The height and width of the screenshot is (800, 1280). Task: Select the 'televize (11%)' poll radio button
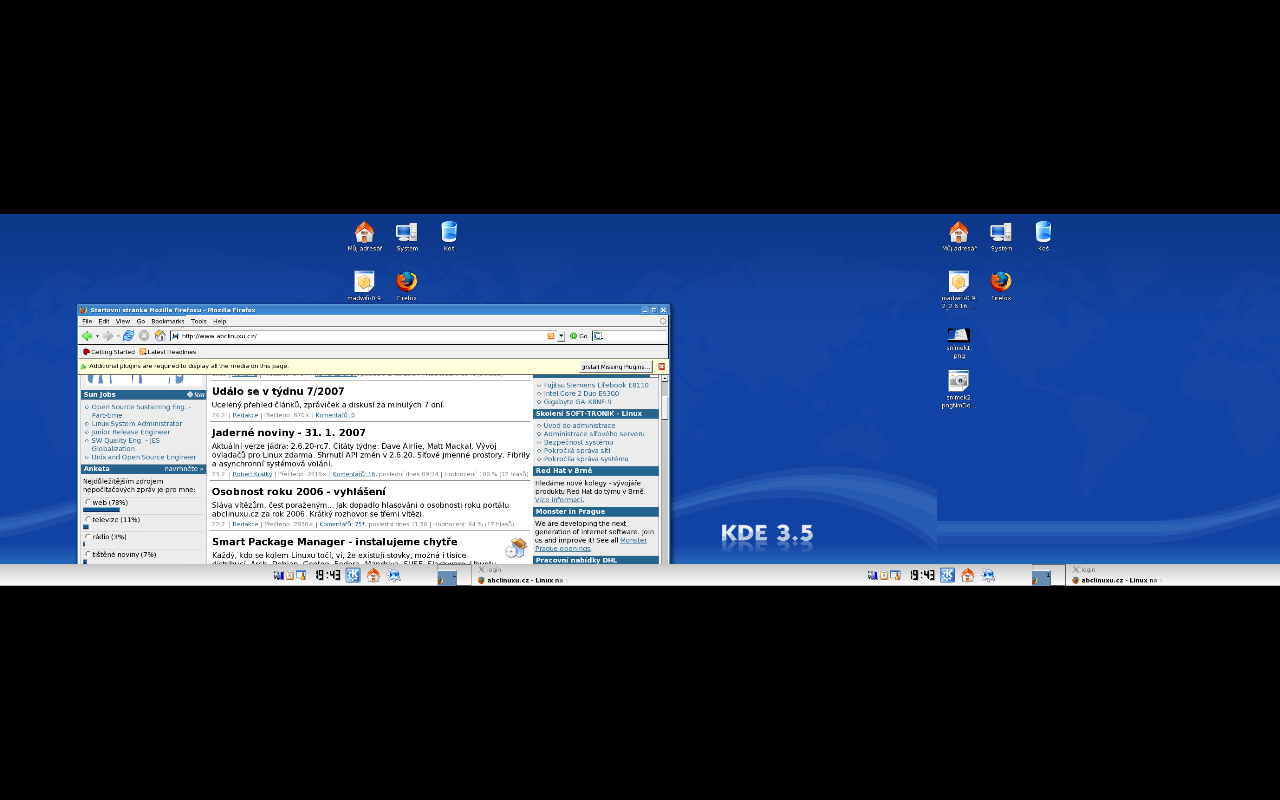coord(87,519)
